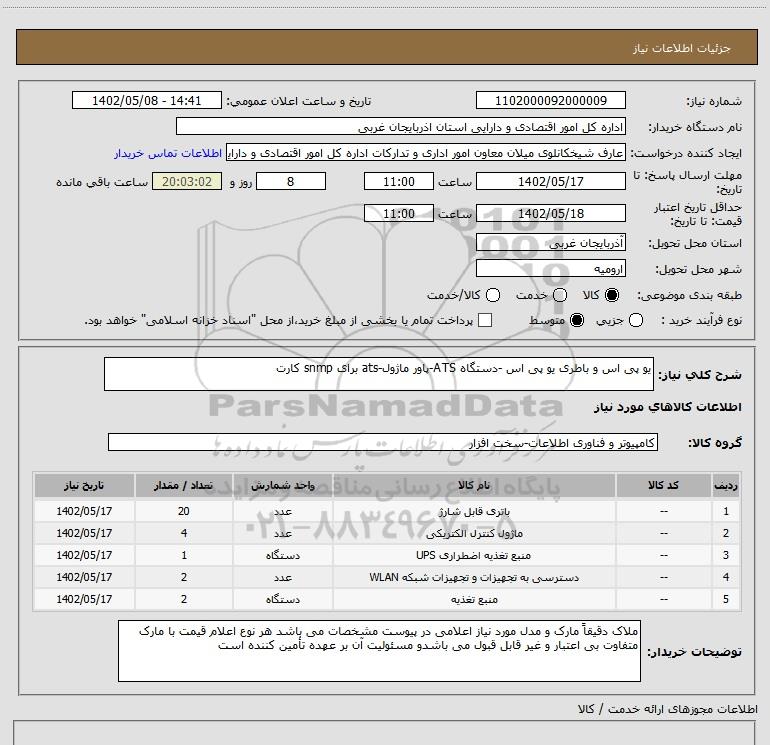Click the تعداد / مقدار column header
The height and width of the screenshot is (745, 770).
(x=184, y=485)
